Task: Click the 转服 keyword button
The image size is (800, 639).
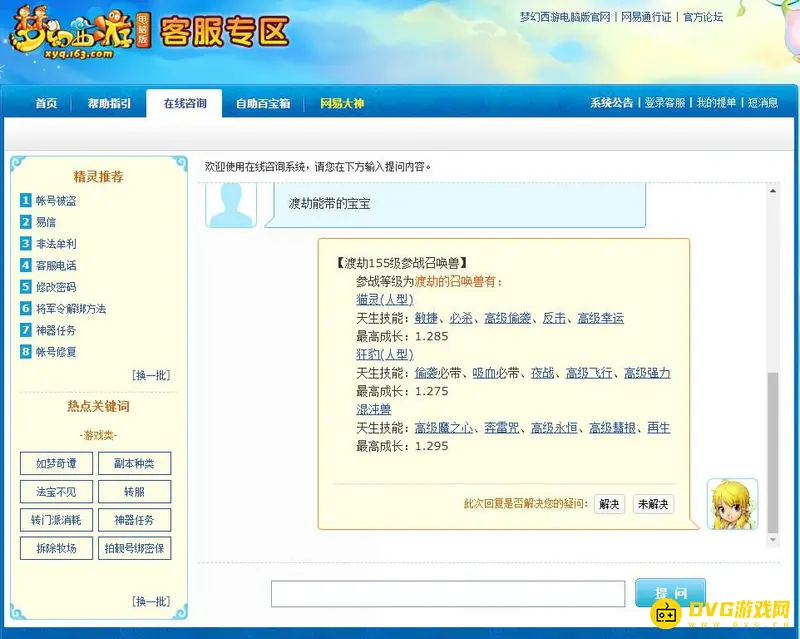Action: (x=134, y=491)
